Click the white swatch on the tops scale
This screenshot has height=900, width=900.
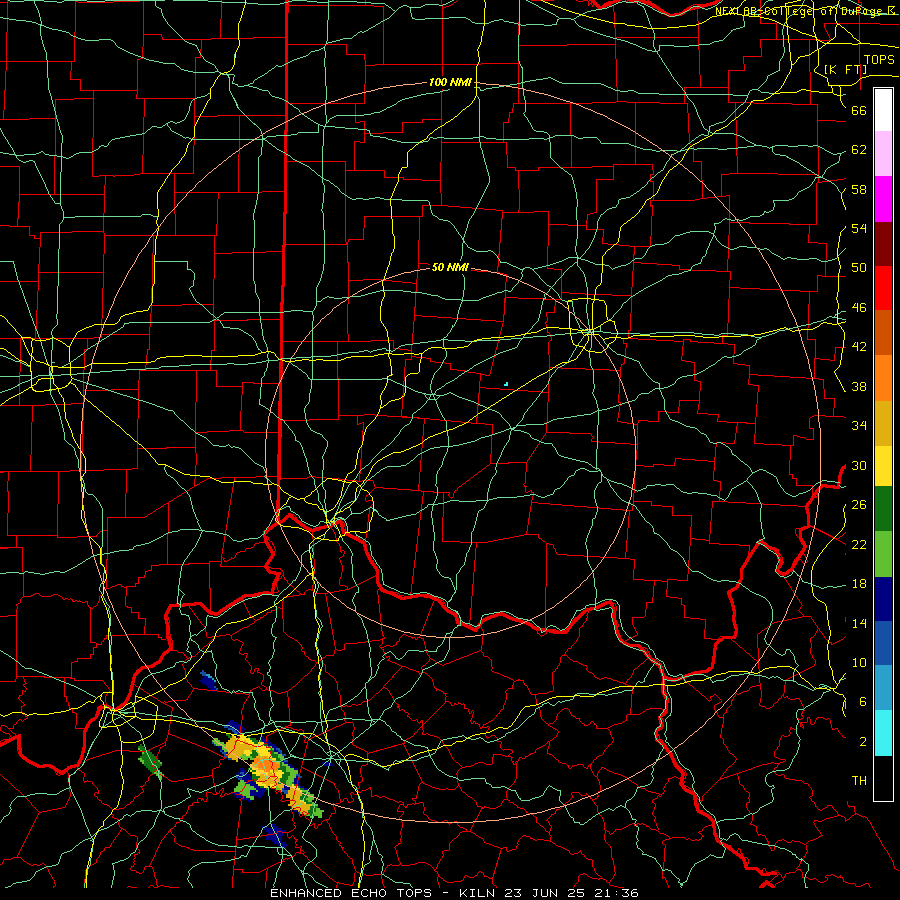click(883, 110)
